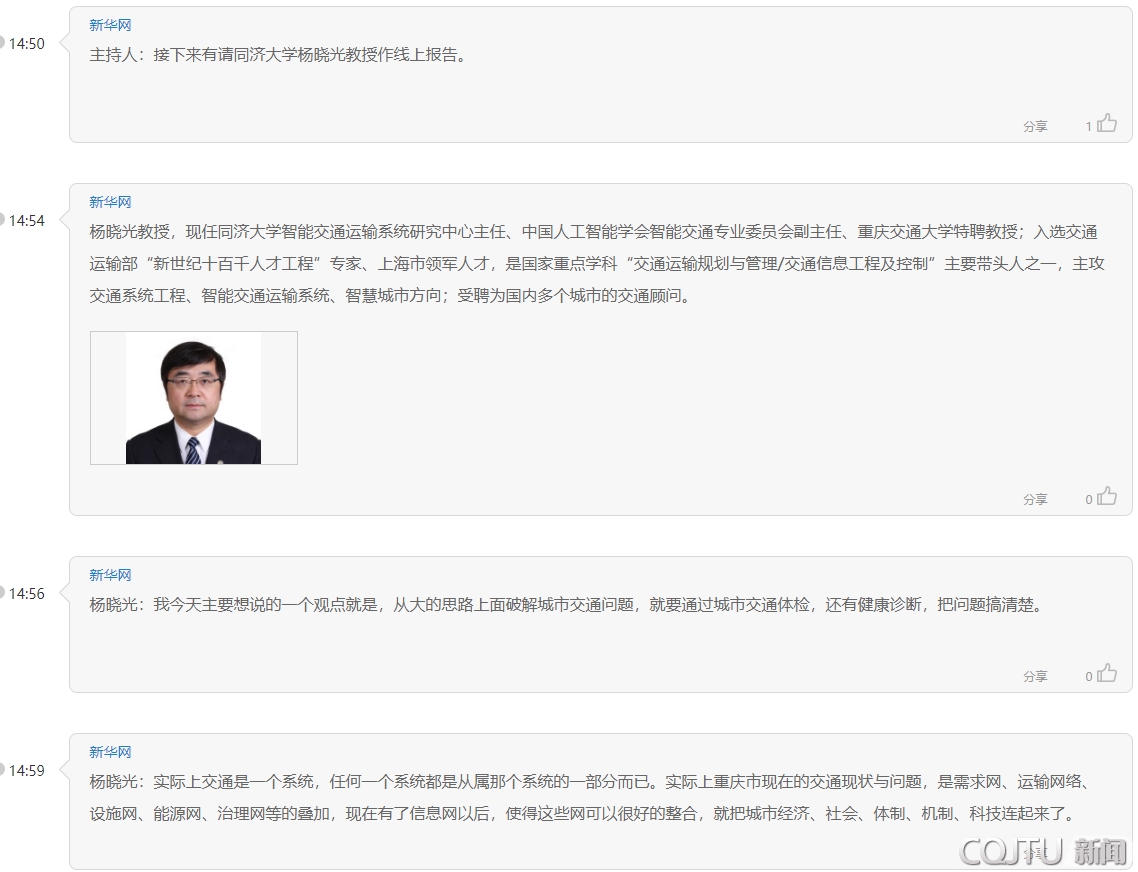Select the 14:54 timestamp on the timeline
Screen dimensions: 1138x872
click(x=27, y=221)
